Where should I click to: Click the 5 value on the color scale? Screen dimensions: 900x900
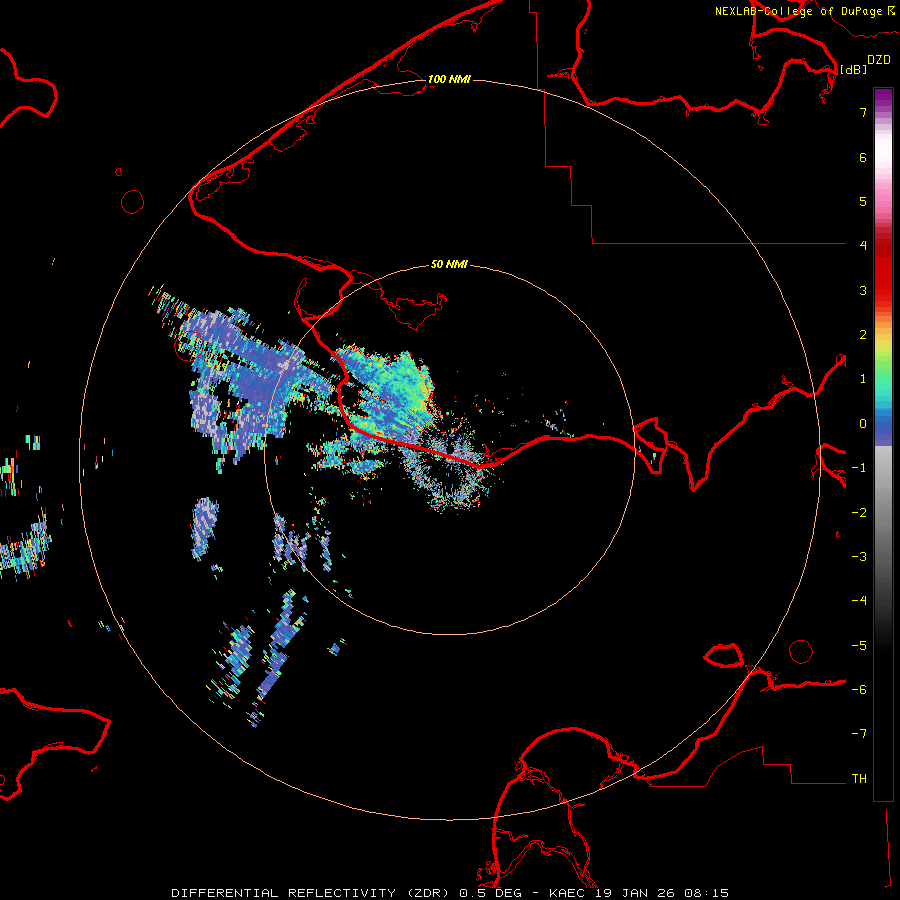pos(863,201)
